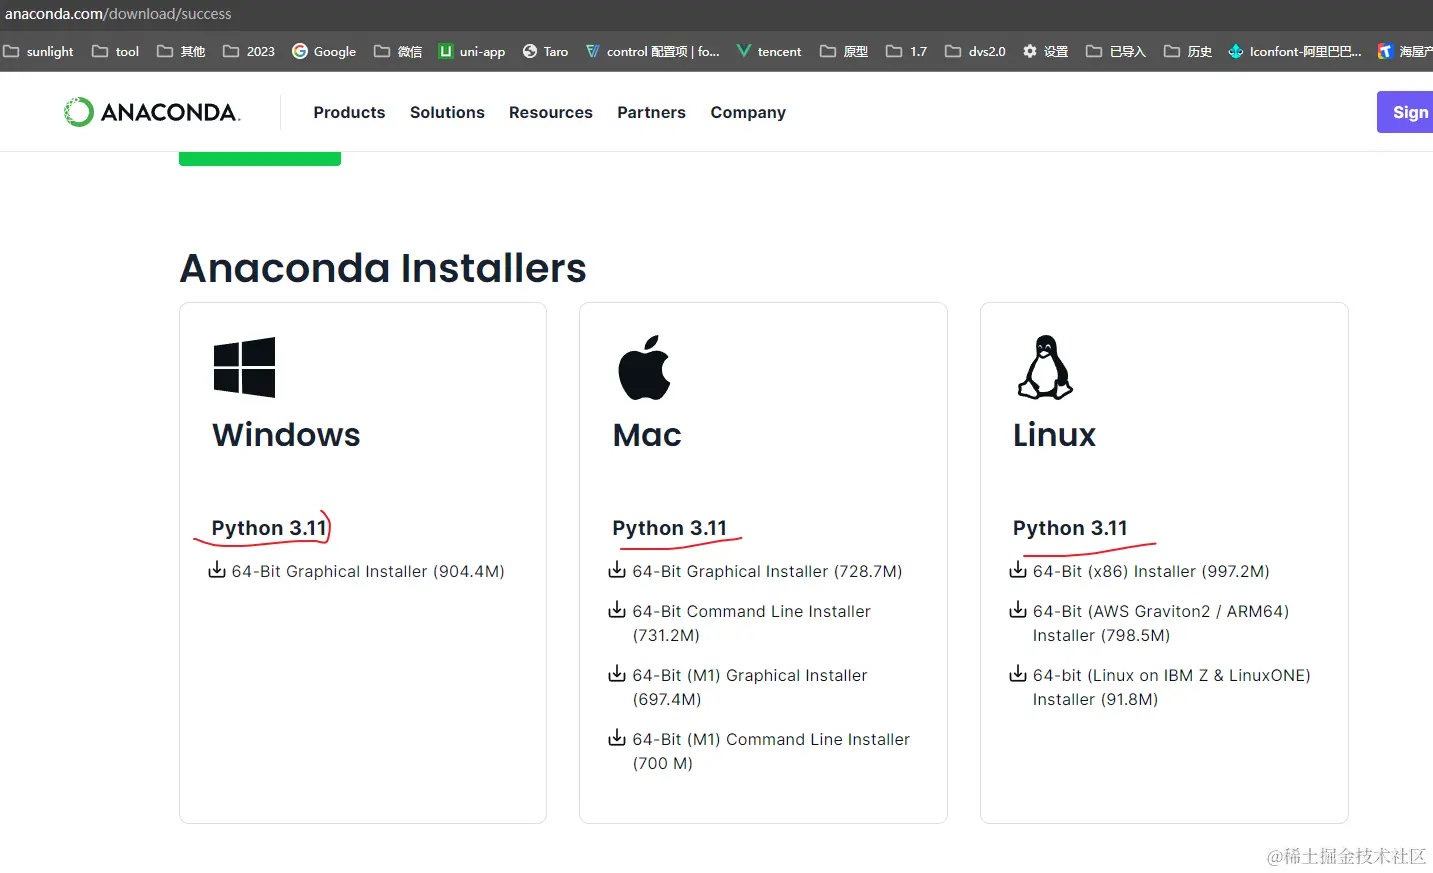The height and width of the screenshot is (873, 1433).
Task: Click the Windows logo icon
Action: click(244, 367)
